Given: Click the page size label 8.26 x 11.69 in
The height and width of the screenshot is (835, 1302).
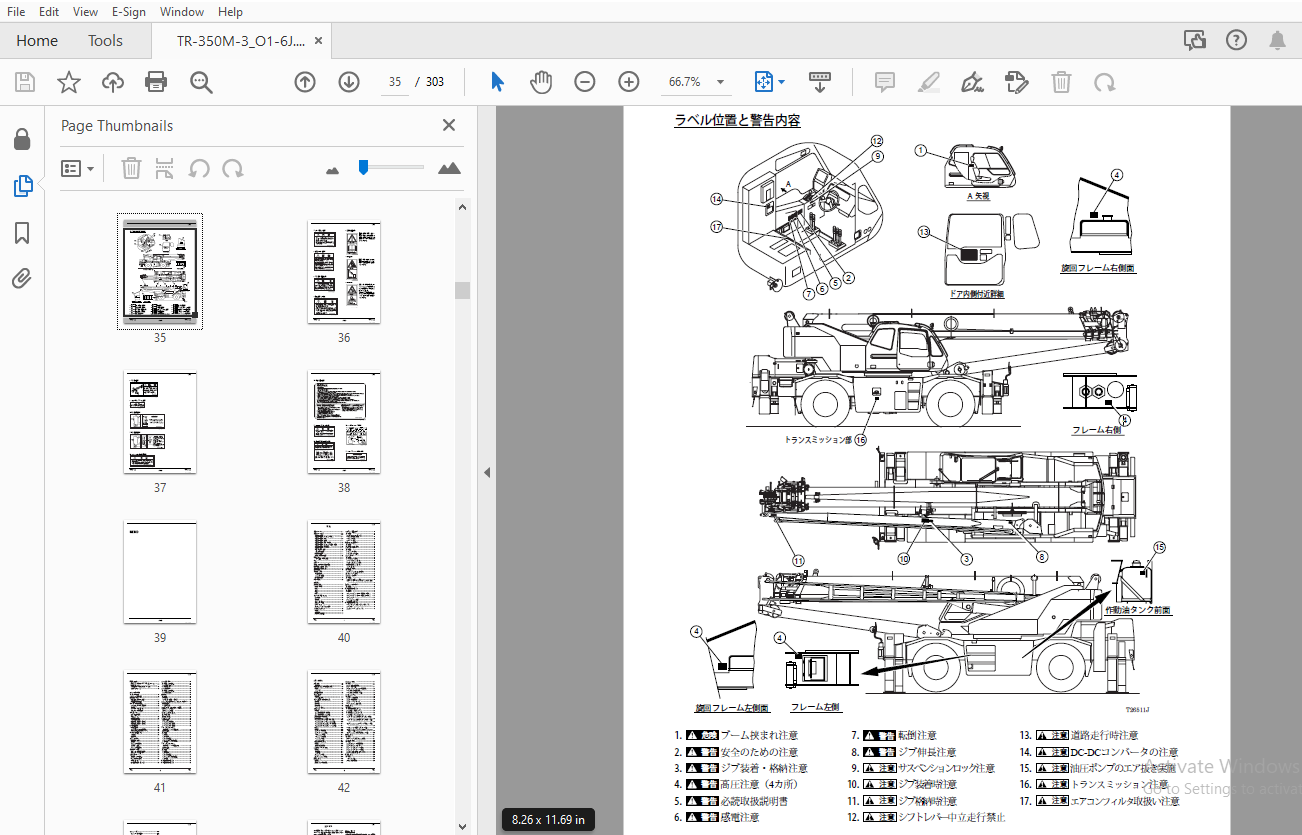Looking at the screenshot, I should (x=548, y=819).
